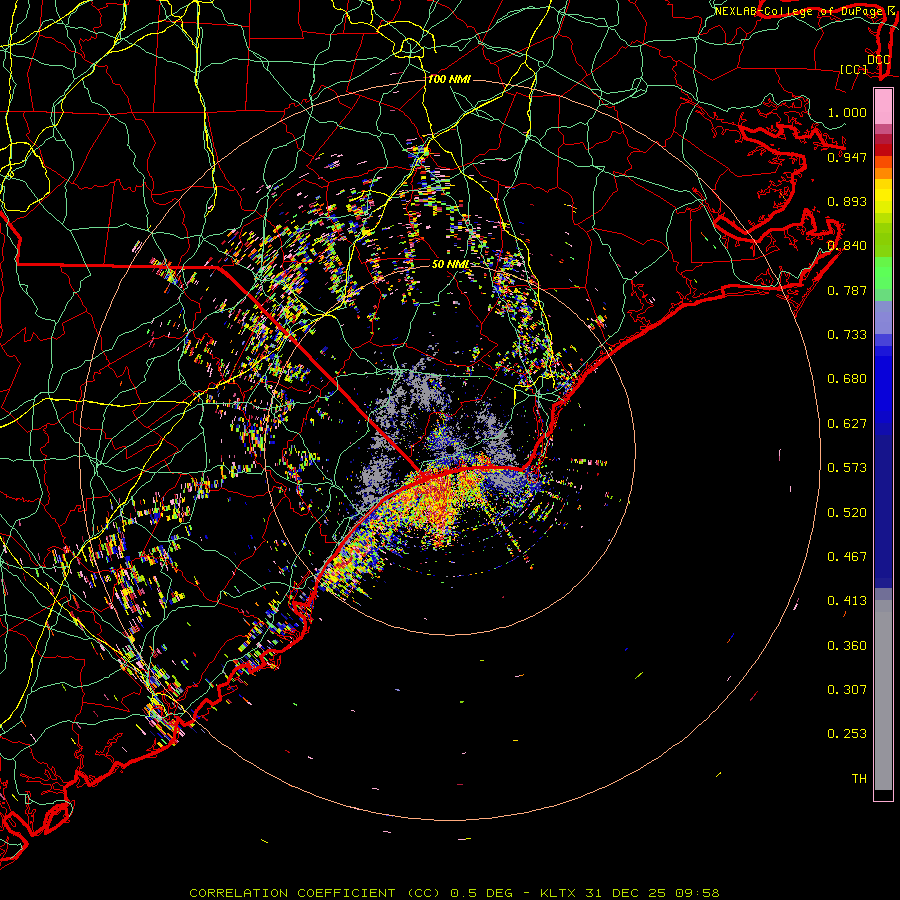Click the "DCC" product label
The width and height of the screenshot is (900, 900).
(878, 60)
